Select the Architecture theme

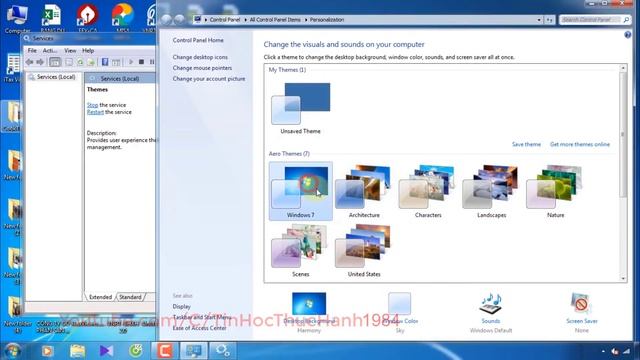click(x=364, y=191)
